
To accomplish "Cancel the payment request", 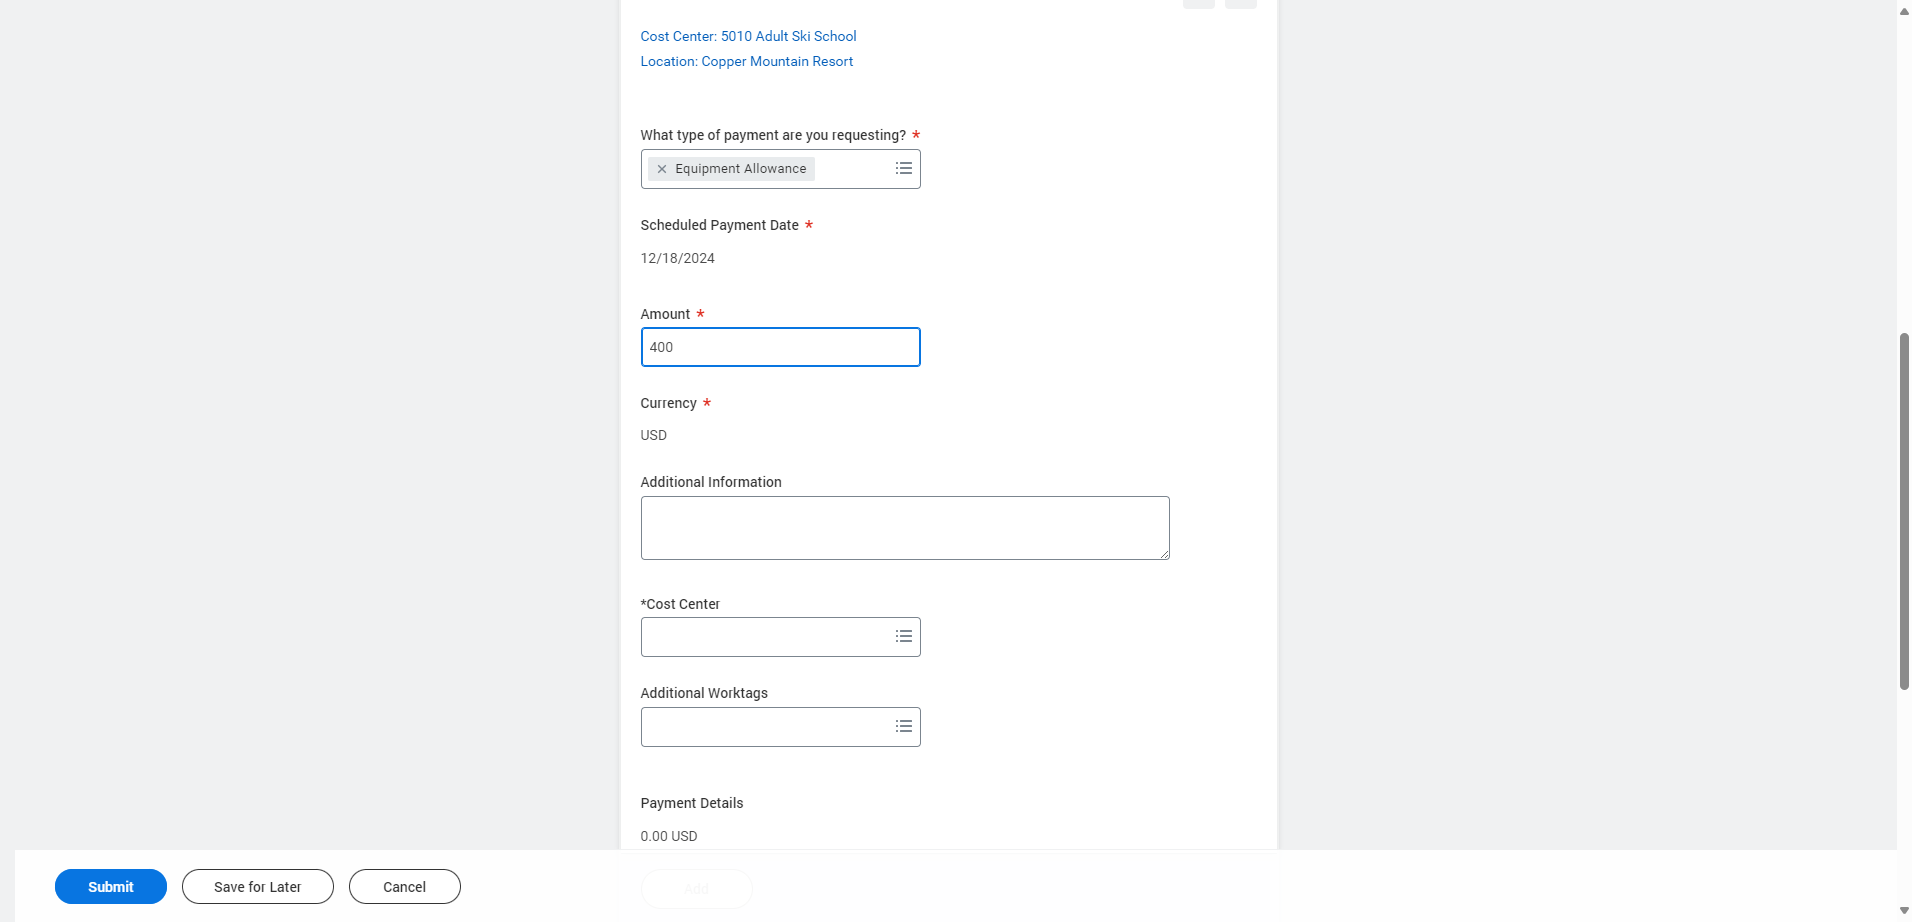I will coord(405,887).
